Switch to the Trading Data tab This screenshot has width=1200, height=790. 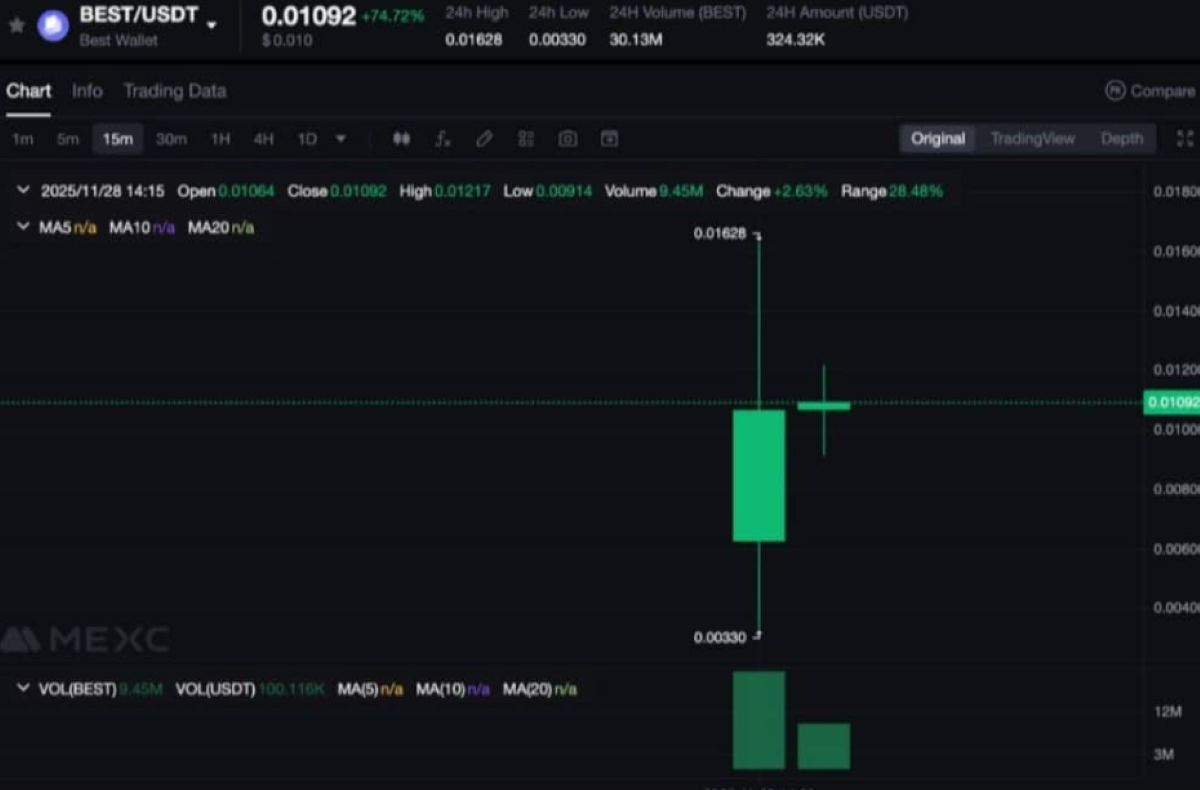(174, 90)
